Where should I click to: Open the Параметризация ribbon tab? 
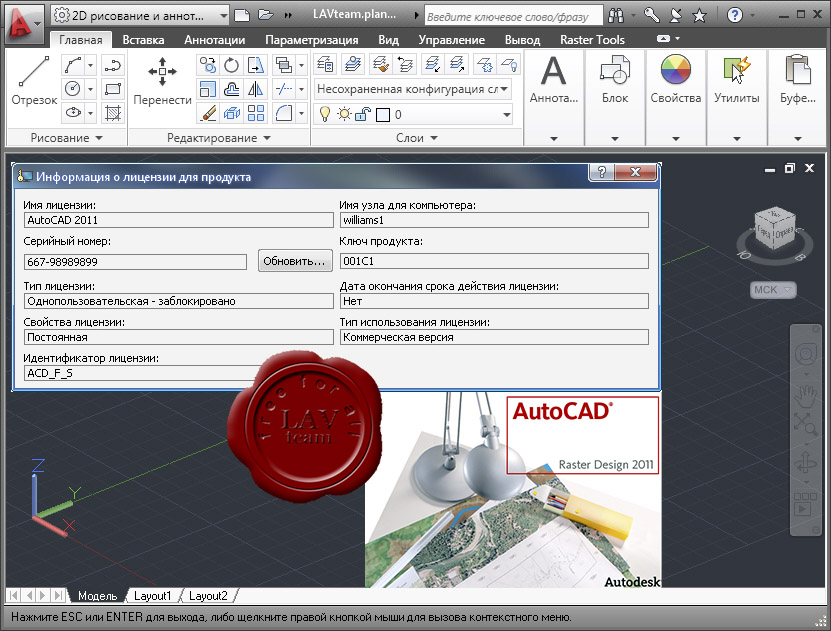pos(312,40)
